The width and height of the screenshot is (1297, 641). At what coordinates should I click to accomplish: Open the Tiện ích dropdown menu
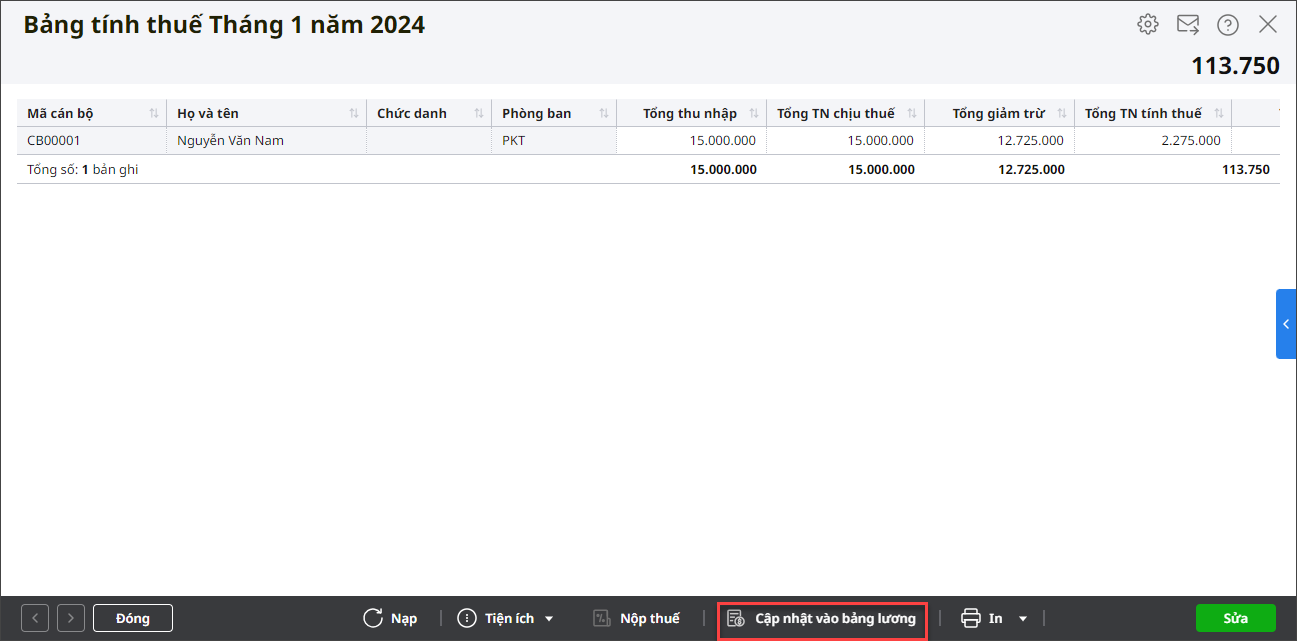(506, 618)
